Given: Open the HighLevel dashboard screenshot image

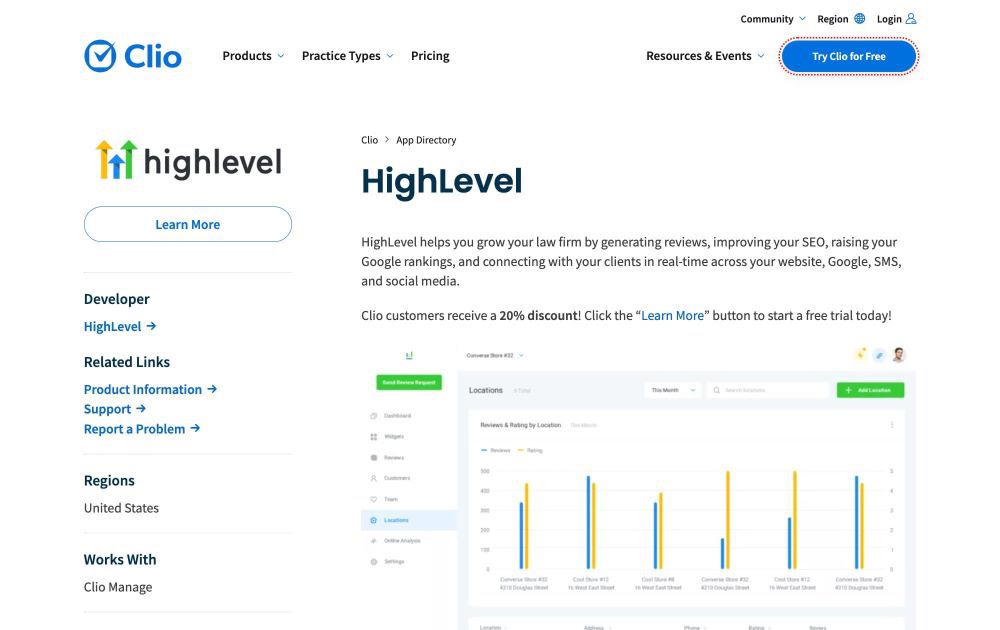Looking at the screenshot, I should (x=638, y=488).
